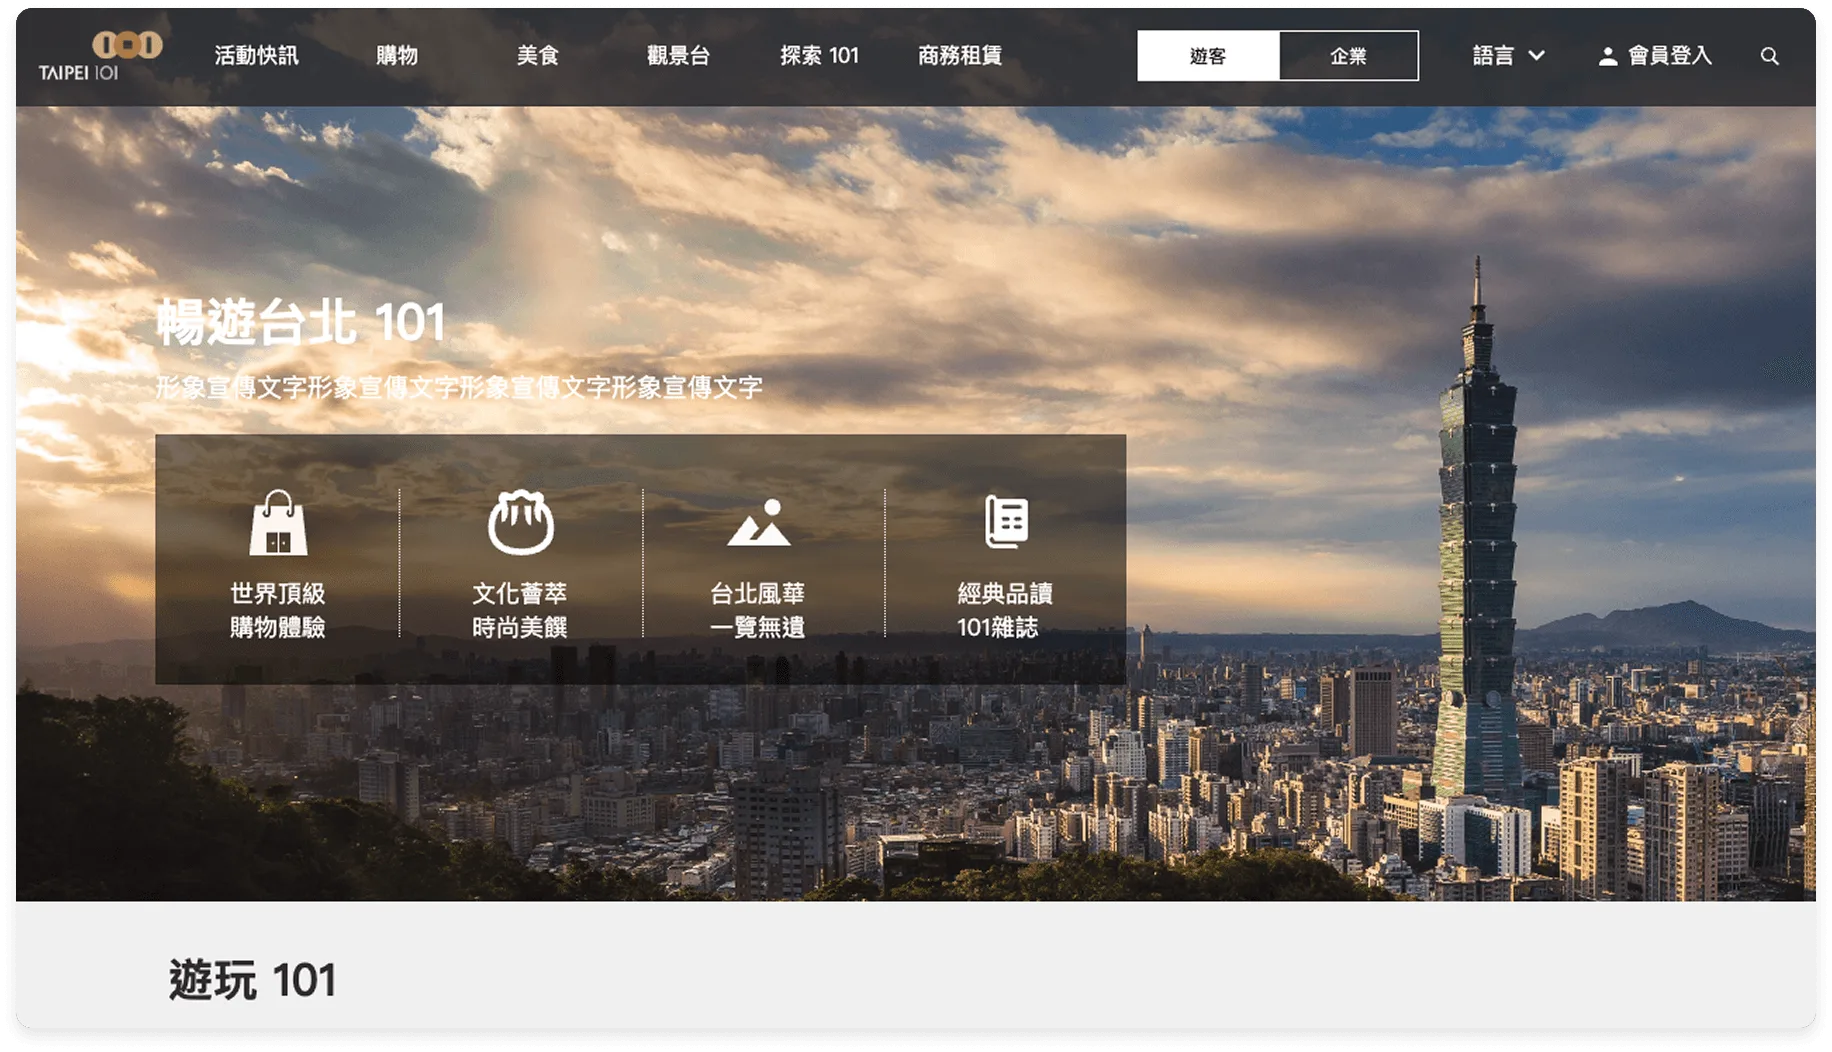Switch to 企業 corporate mode

1348,56
